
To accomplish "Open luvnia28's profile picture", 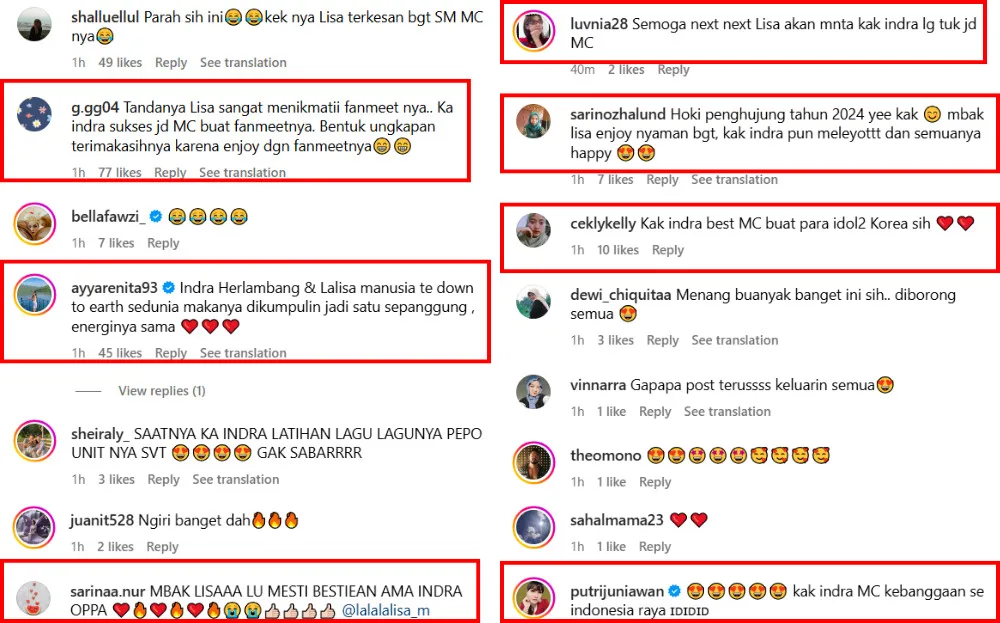I will pyautogui.click(x=534, y=31).
